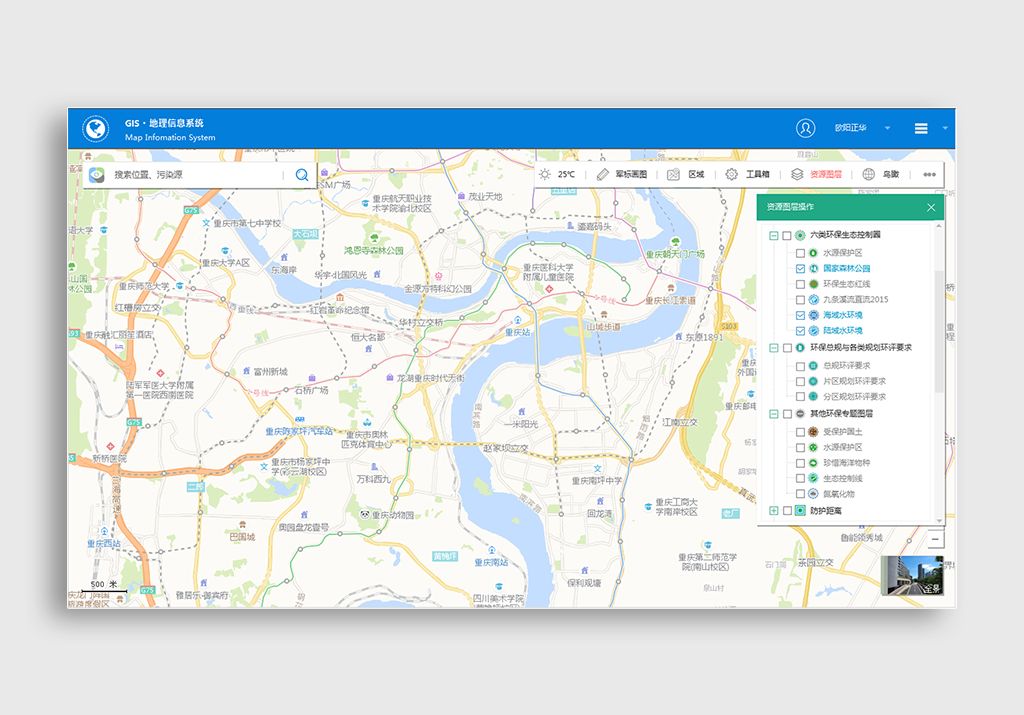Screen dimensions: 1024x715
Task: Click the 海域水环境 layer icon
Action: tap(814, 315)
